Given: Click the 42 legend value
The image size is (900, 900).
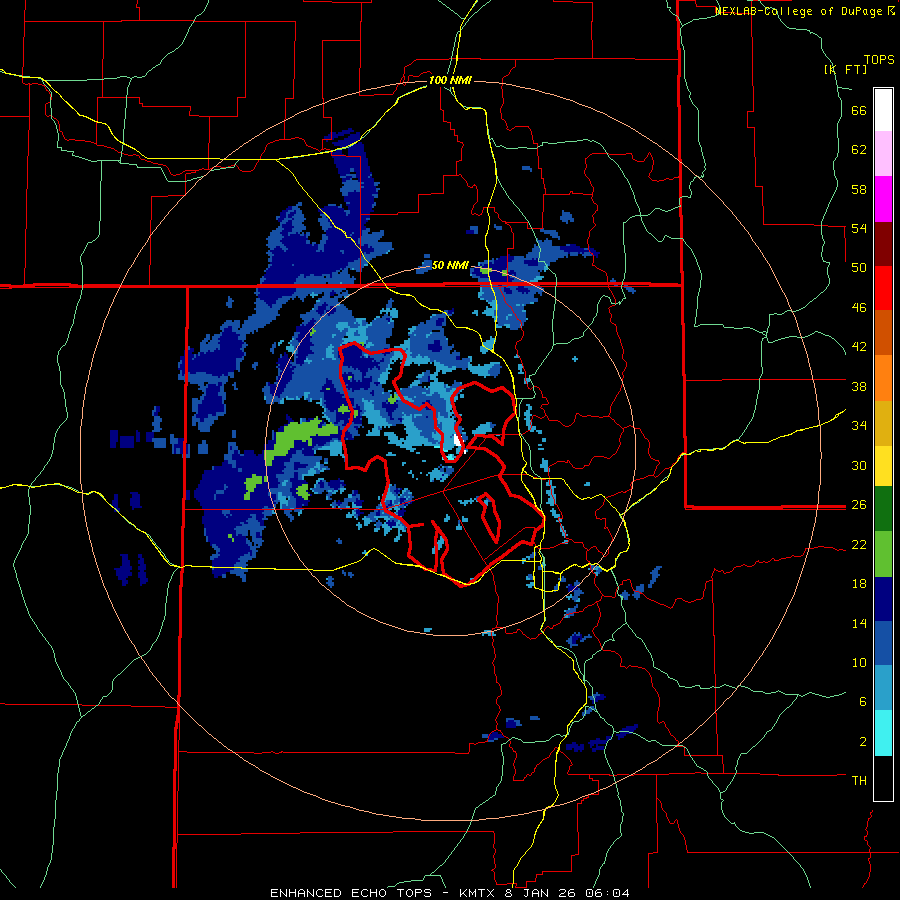Looking at the screenshot, I should tap(859, 347).
